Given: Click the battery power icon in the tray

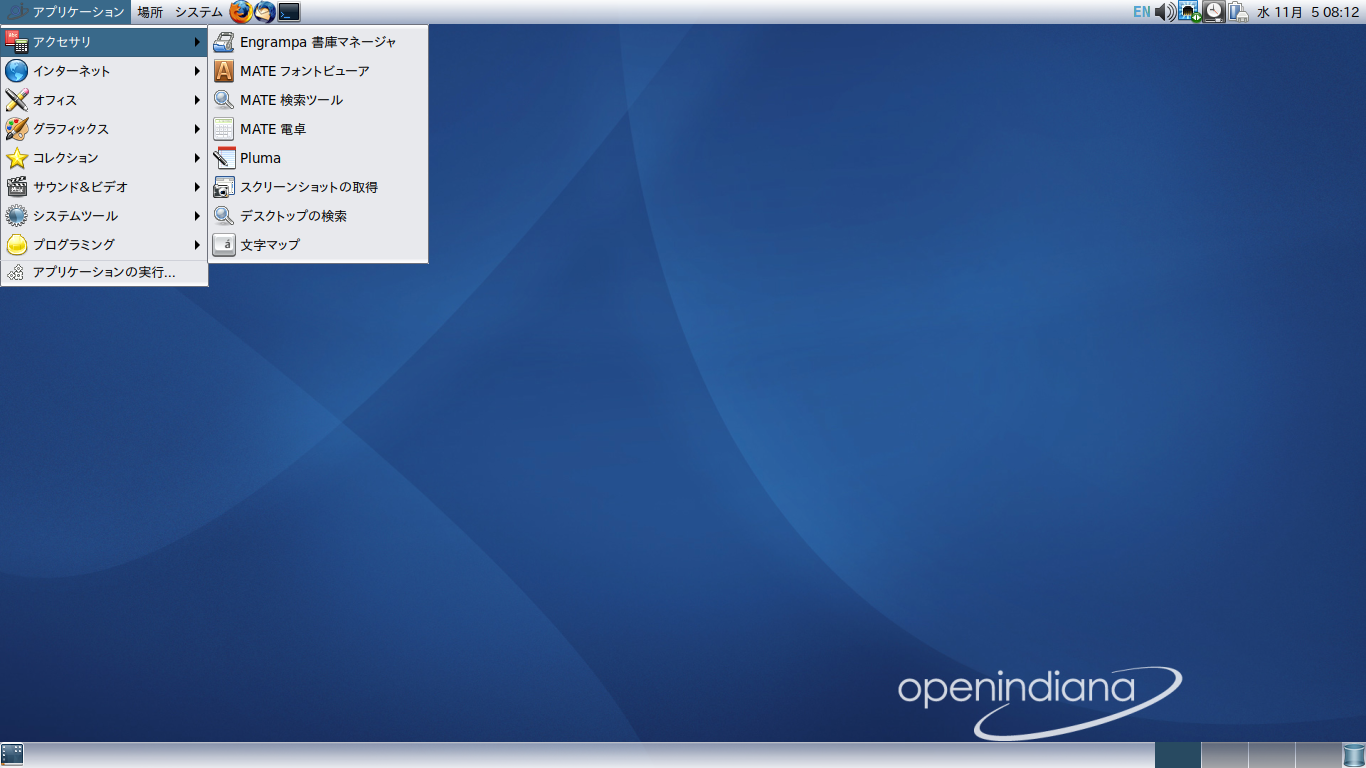Looking at the screenshot, I should click(x=1238, y=12).
